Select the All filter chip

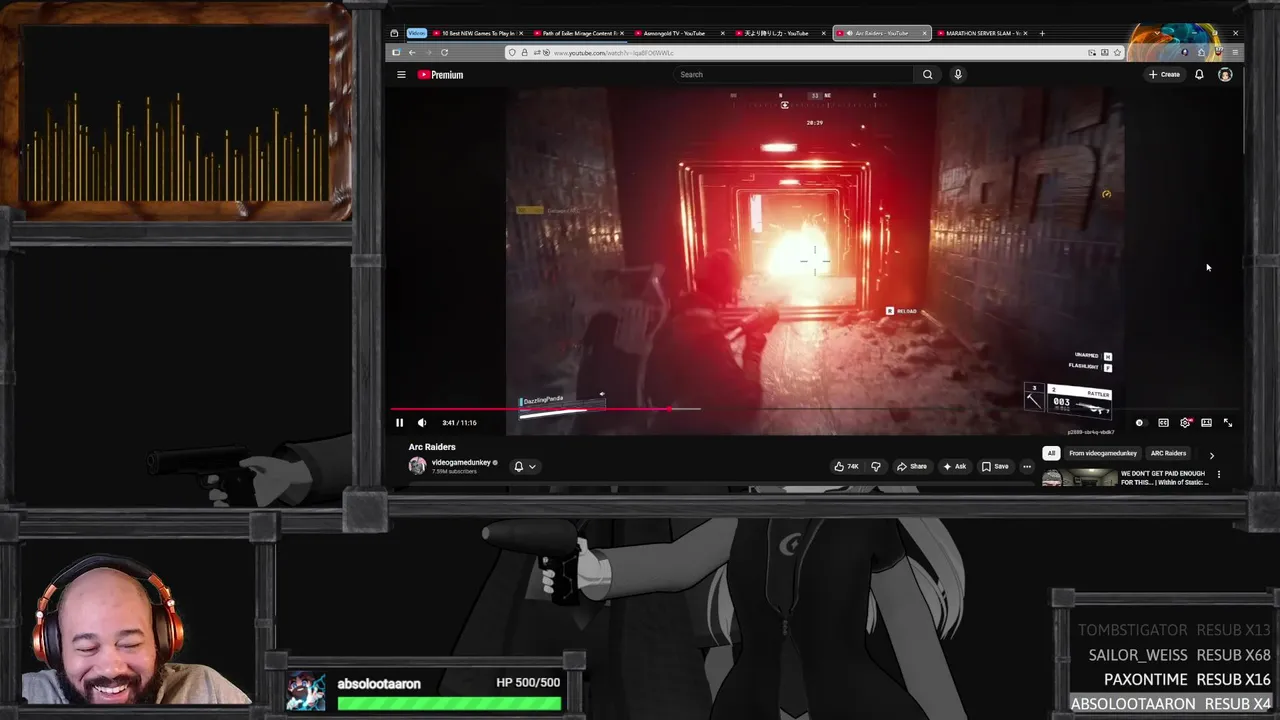click(x=1051, y=453)
